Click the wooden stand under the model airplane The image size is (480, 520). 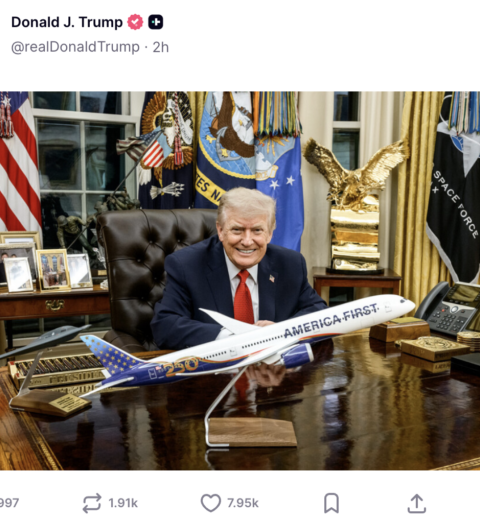pos(252,432)
